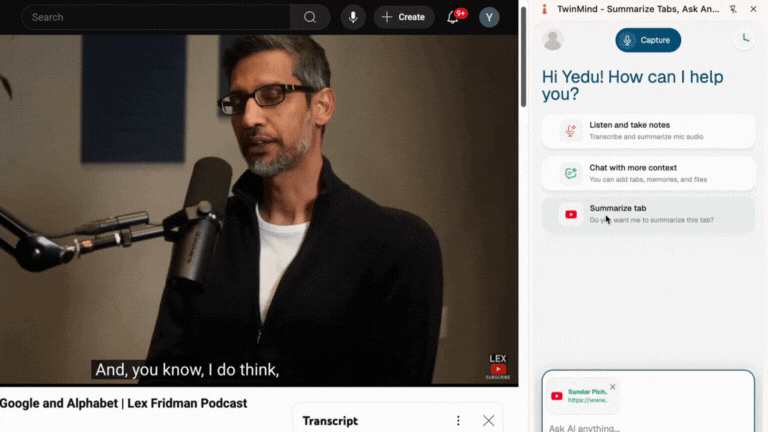Screen dimensions: 768x432
Task: Choose Listen and take notes option
Action: click(648, 130)
